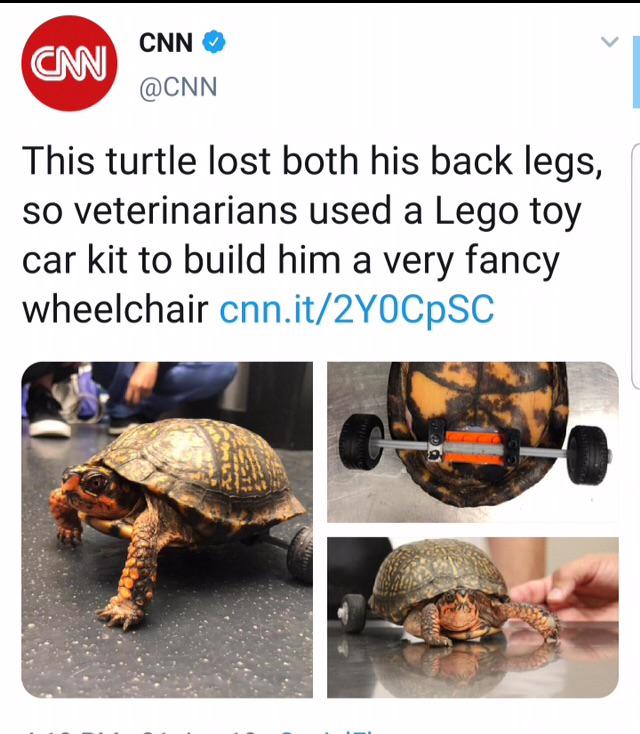Open the CNN red logo profile avatar
The image size is (640, 734).
(69, 63)
